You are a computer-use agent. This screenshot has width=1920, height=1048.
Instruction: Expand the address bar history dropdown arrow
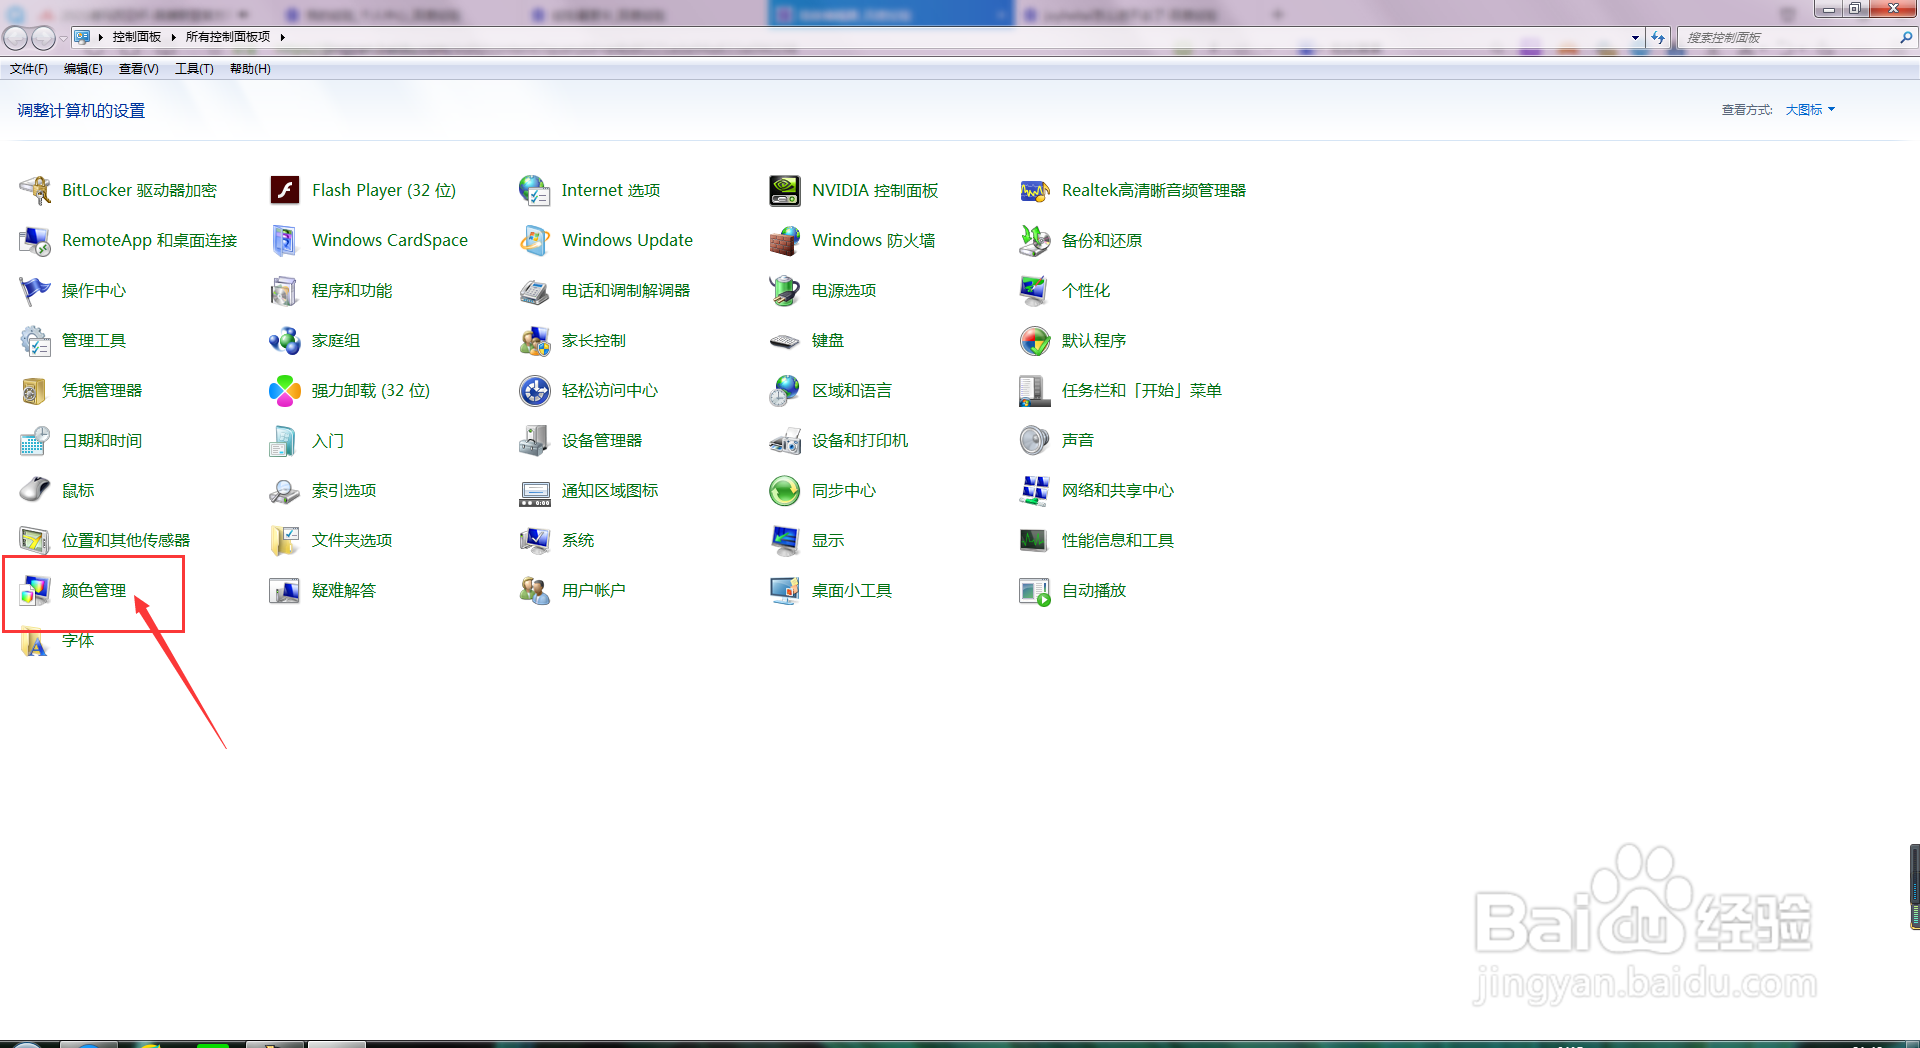tap(1635, 38)
